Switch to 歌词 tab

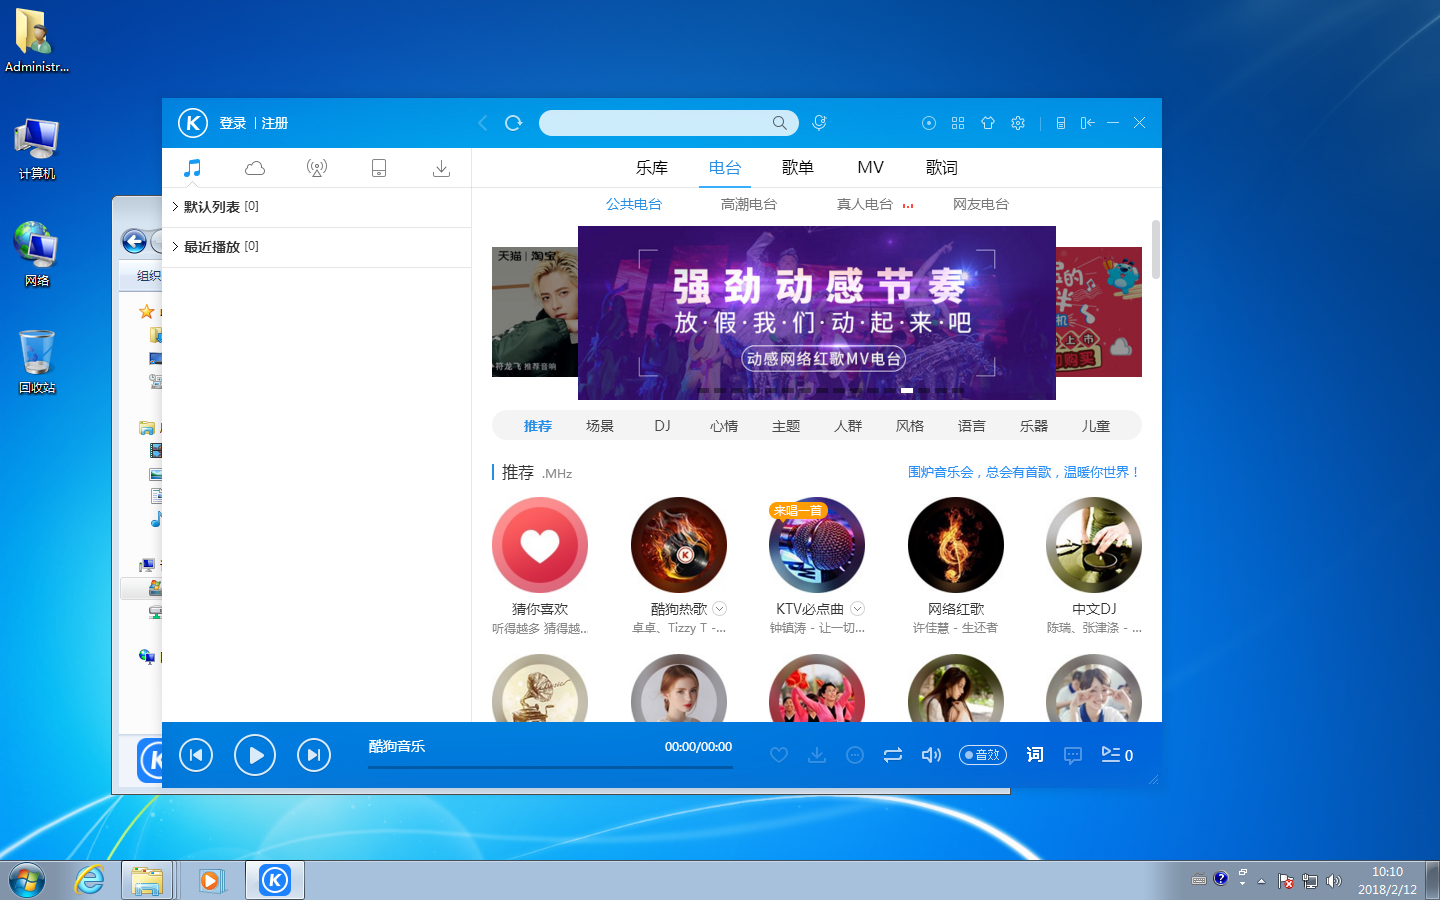point(942,168)
